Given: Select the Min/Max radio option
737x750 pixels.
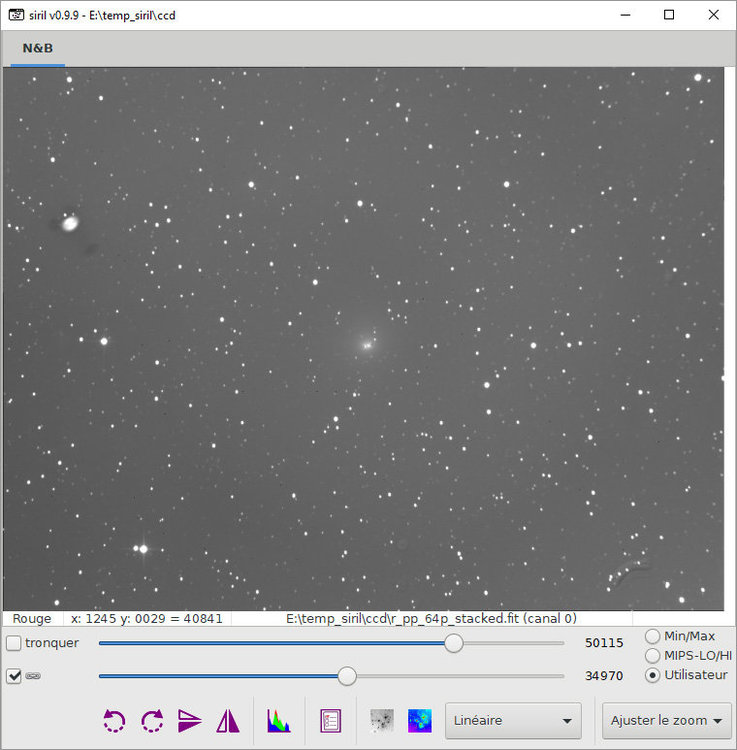Looking at the screenshot, I should [652, 636].
